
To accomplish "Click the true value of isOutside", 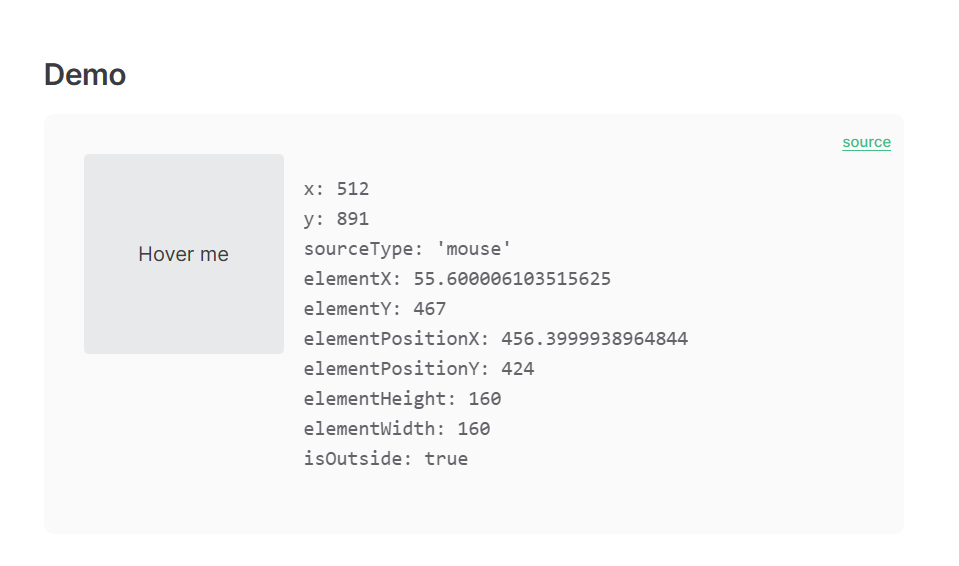I will point(446,459).
